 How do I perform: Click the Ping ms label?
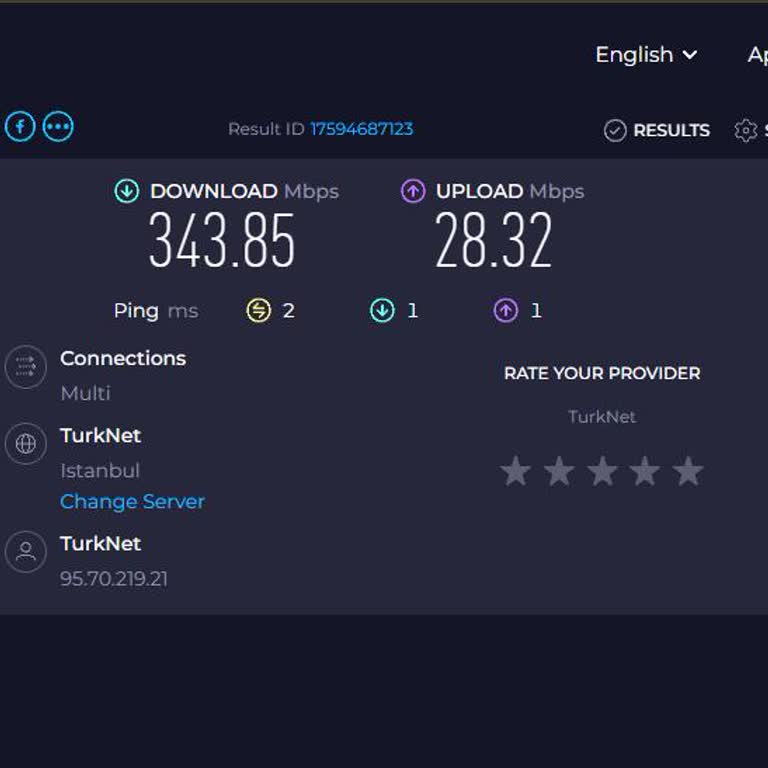pos(156,311)
